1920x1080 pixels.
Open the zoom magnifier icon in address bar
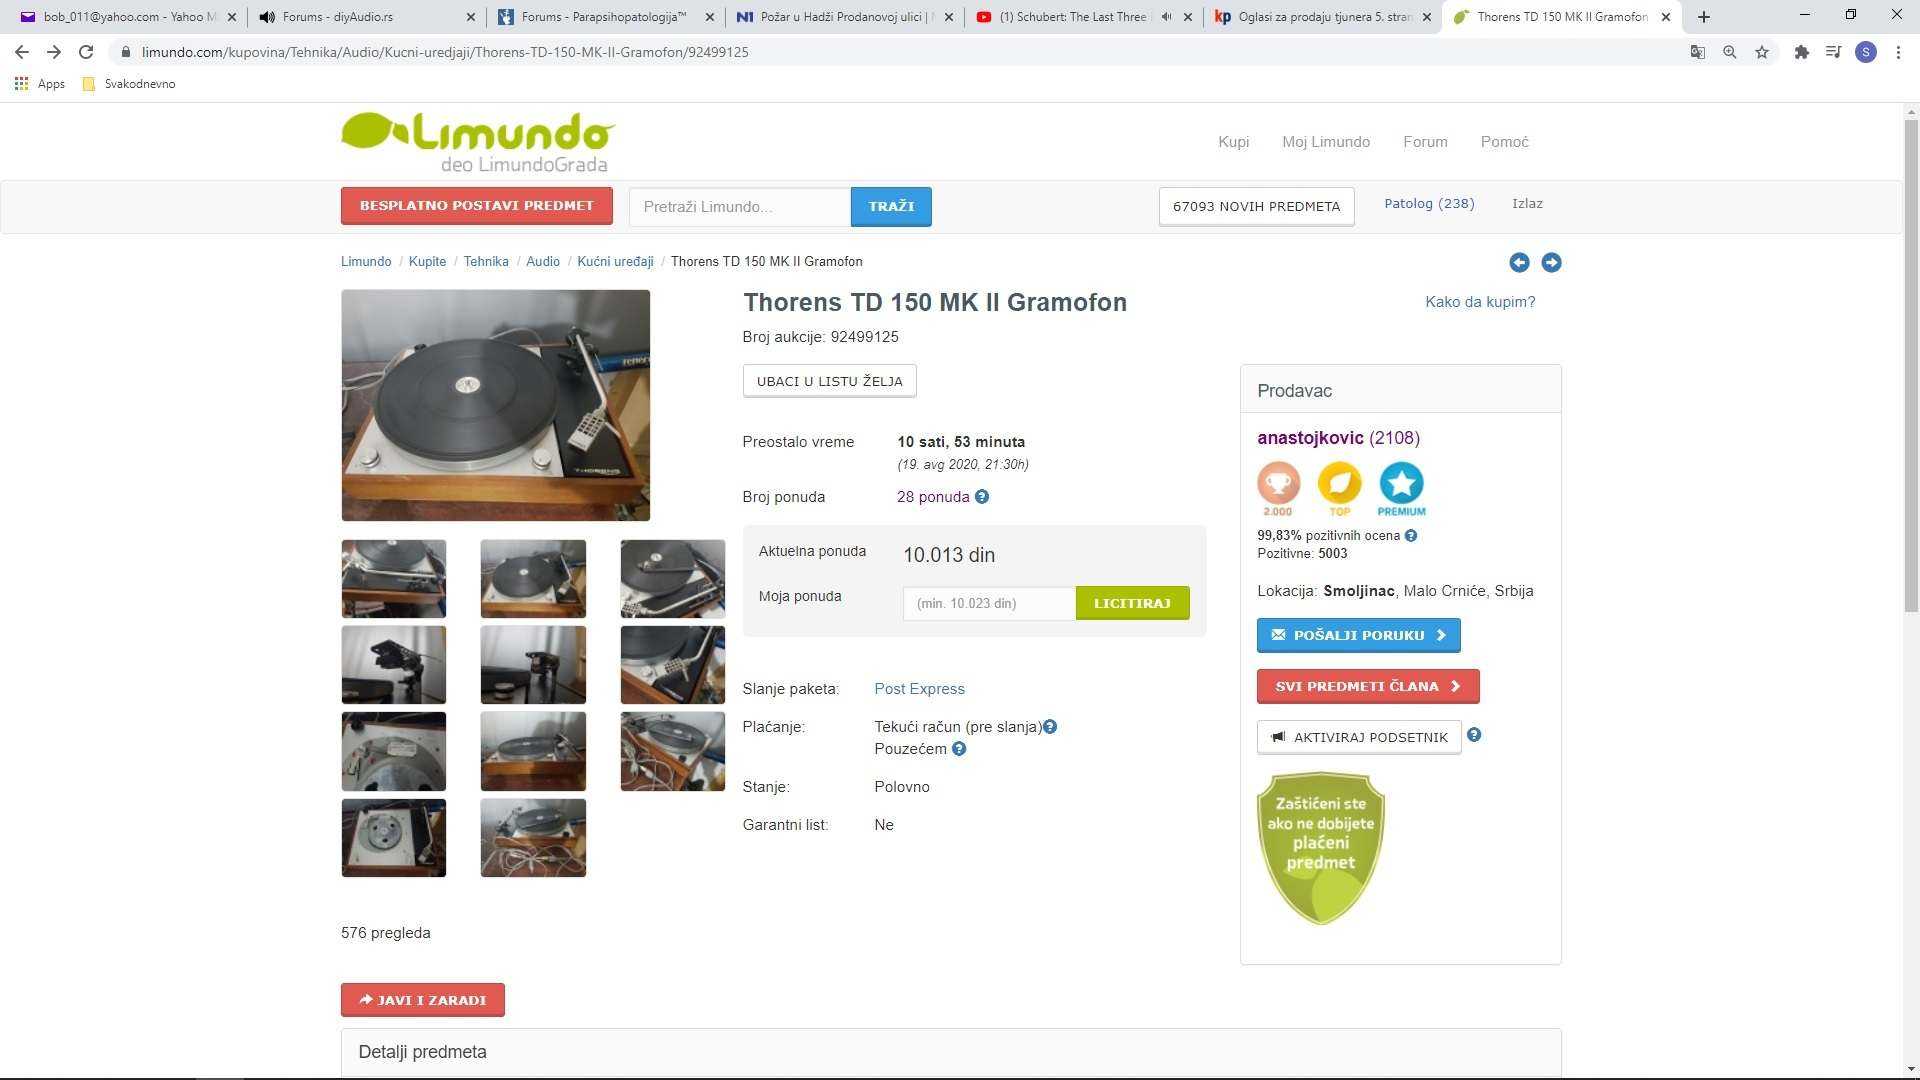1729,52
